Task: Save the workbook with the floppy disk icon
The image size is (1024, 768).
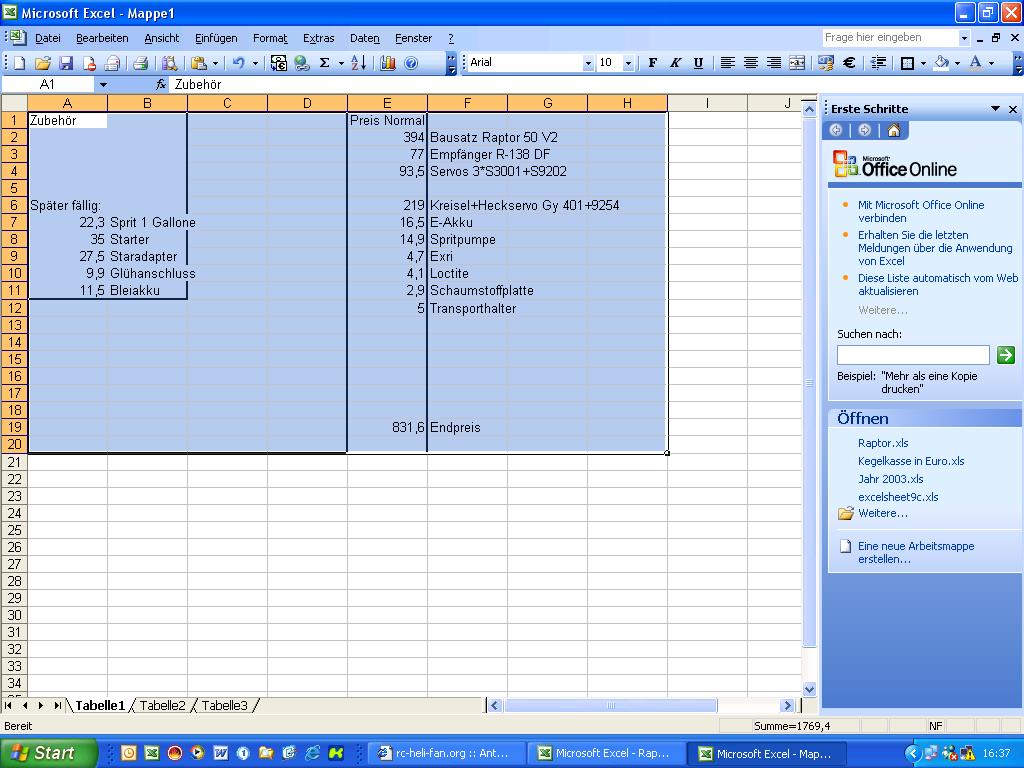Action: (65, 63)
